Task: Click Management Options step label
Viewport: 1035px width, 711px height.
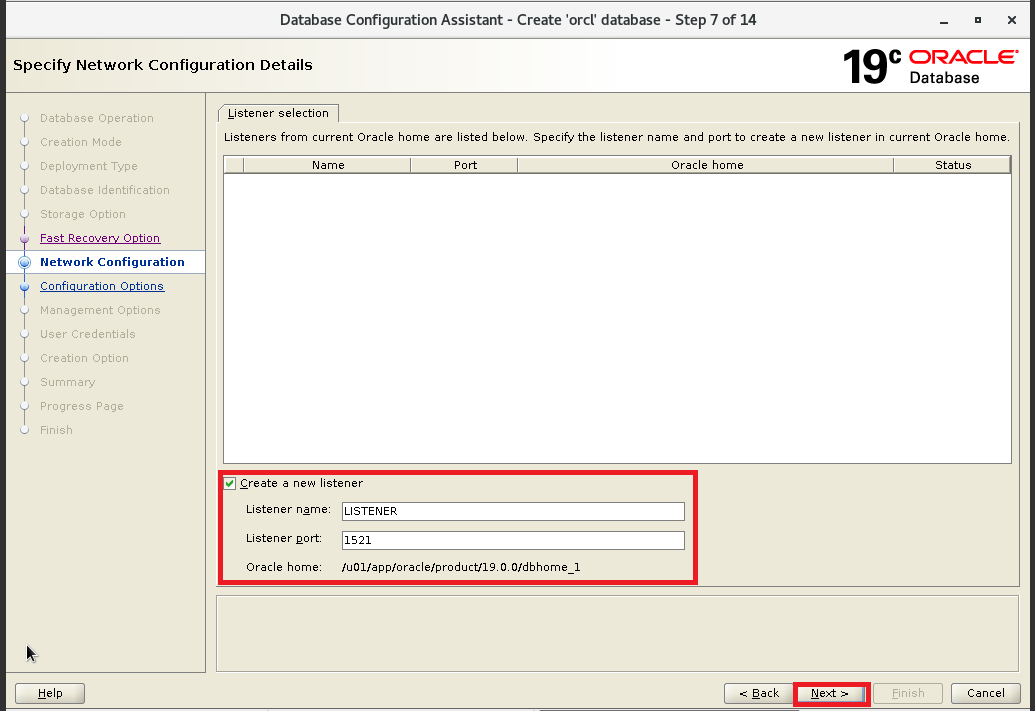Action: pos(100,310)
